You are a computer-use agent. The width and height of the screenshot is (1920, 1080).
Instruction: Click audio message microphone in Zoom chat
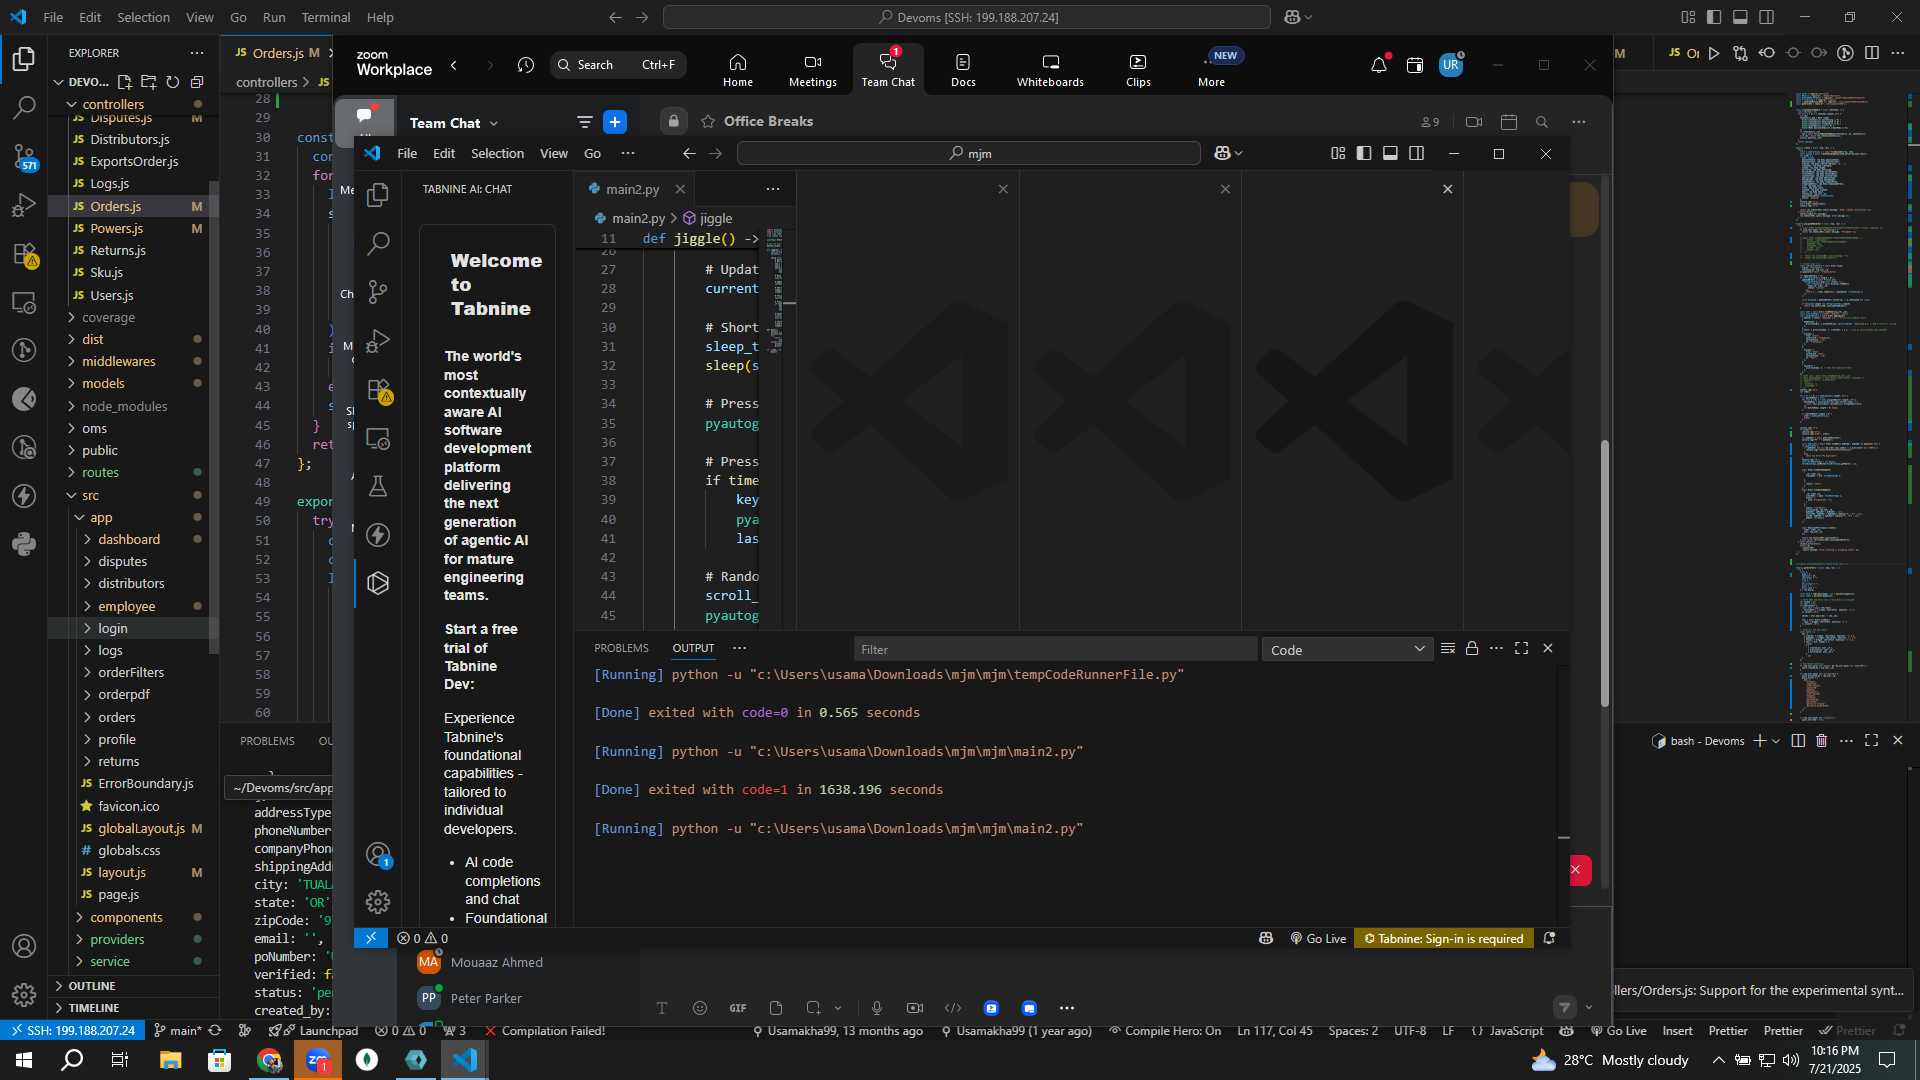pos(877,1008)
